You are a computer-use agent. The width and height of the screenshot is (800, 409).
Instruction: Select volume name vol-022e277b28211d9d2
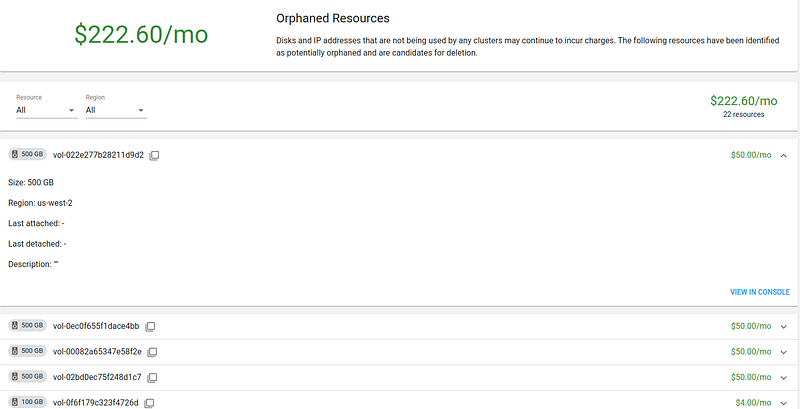98,155
